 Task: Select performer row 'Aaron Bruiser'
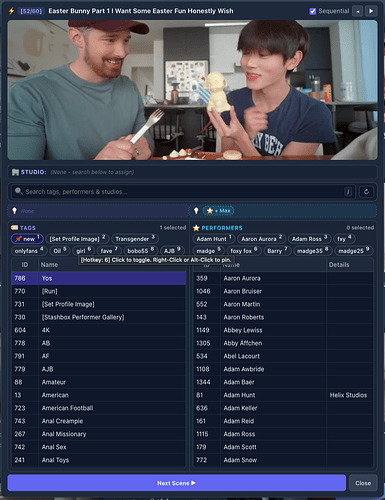[x=283, y=291]
